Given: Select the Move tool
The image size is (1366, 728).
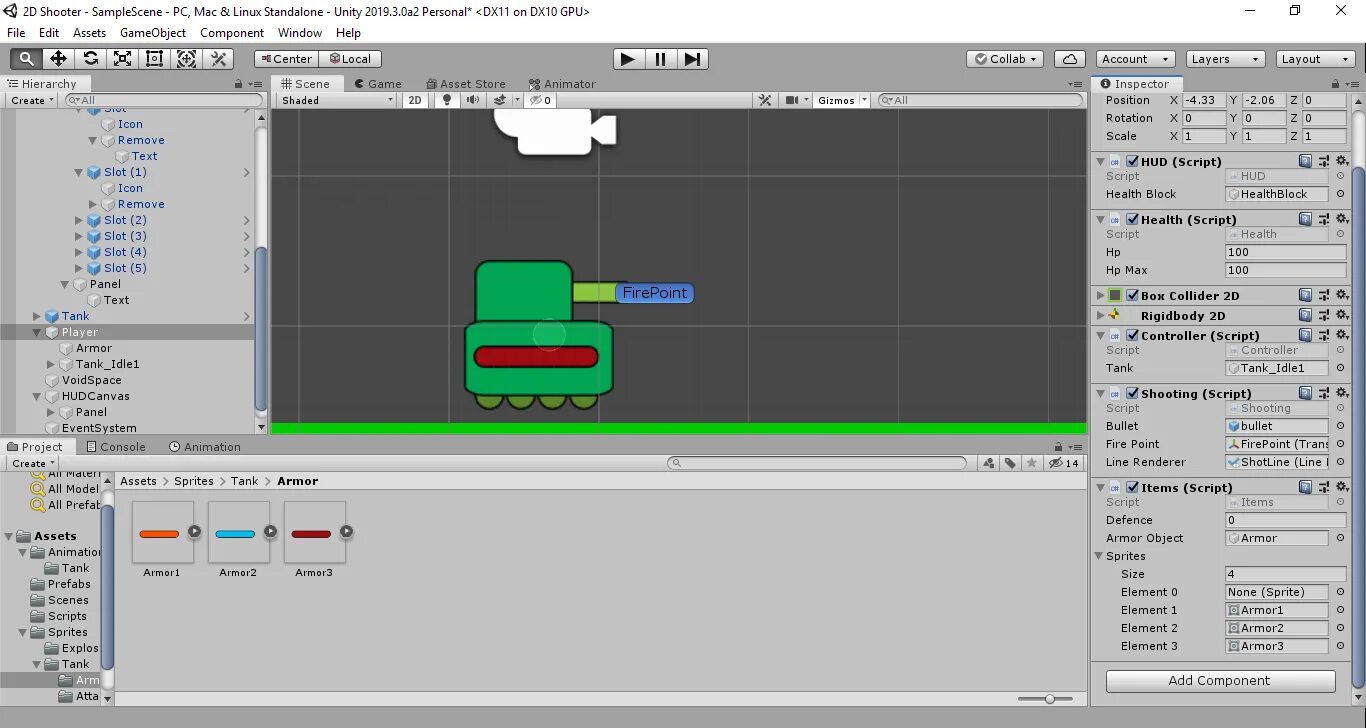Looking at the screenshot, I should [59, 59].
